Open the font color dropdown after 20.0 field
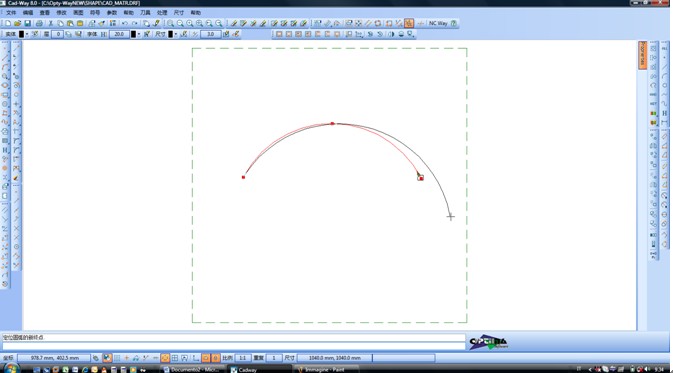 (x=139, y=34)
